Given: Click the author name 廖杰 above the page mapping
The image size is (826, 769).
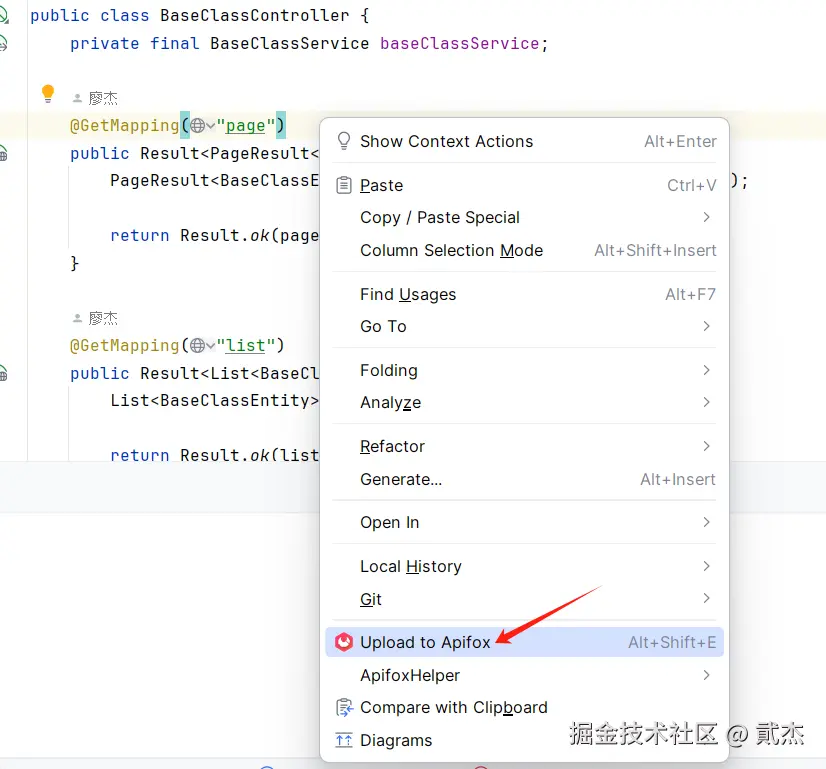Looking at the screenshot, I should [x=103, y=98].
